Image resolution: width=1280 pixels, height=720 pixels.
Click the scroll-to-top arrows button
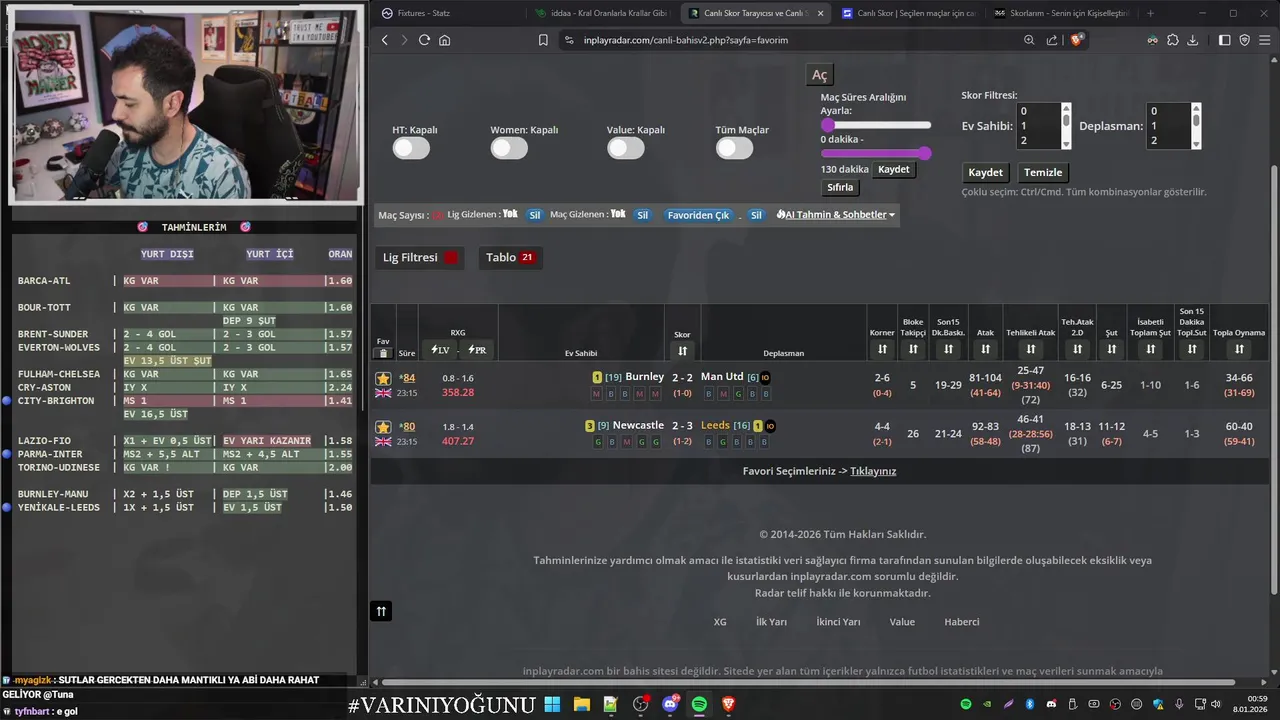tap(381, 611)
